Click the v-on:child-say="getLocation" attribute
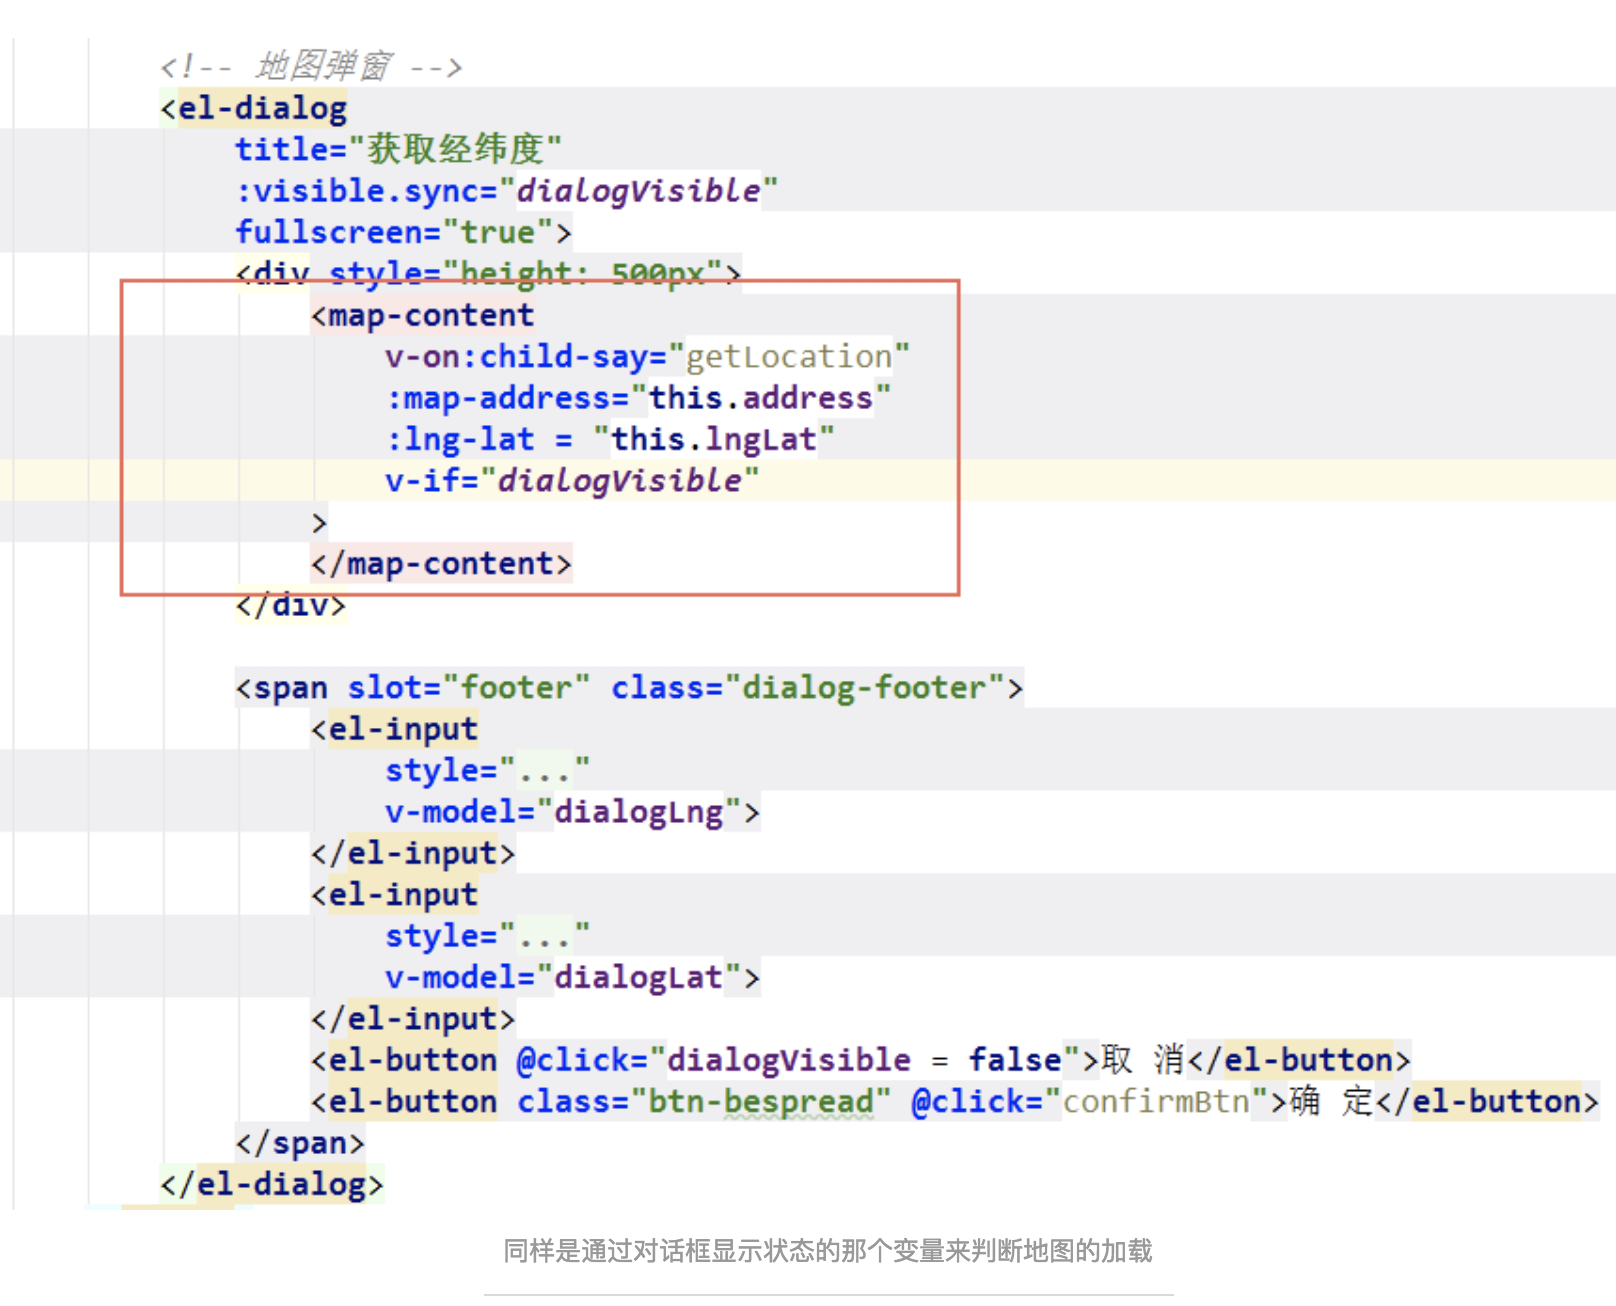This screenshot has width=1616, height=1306. pos(647,356)
